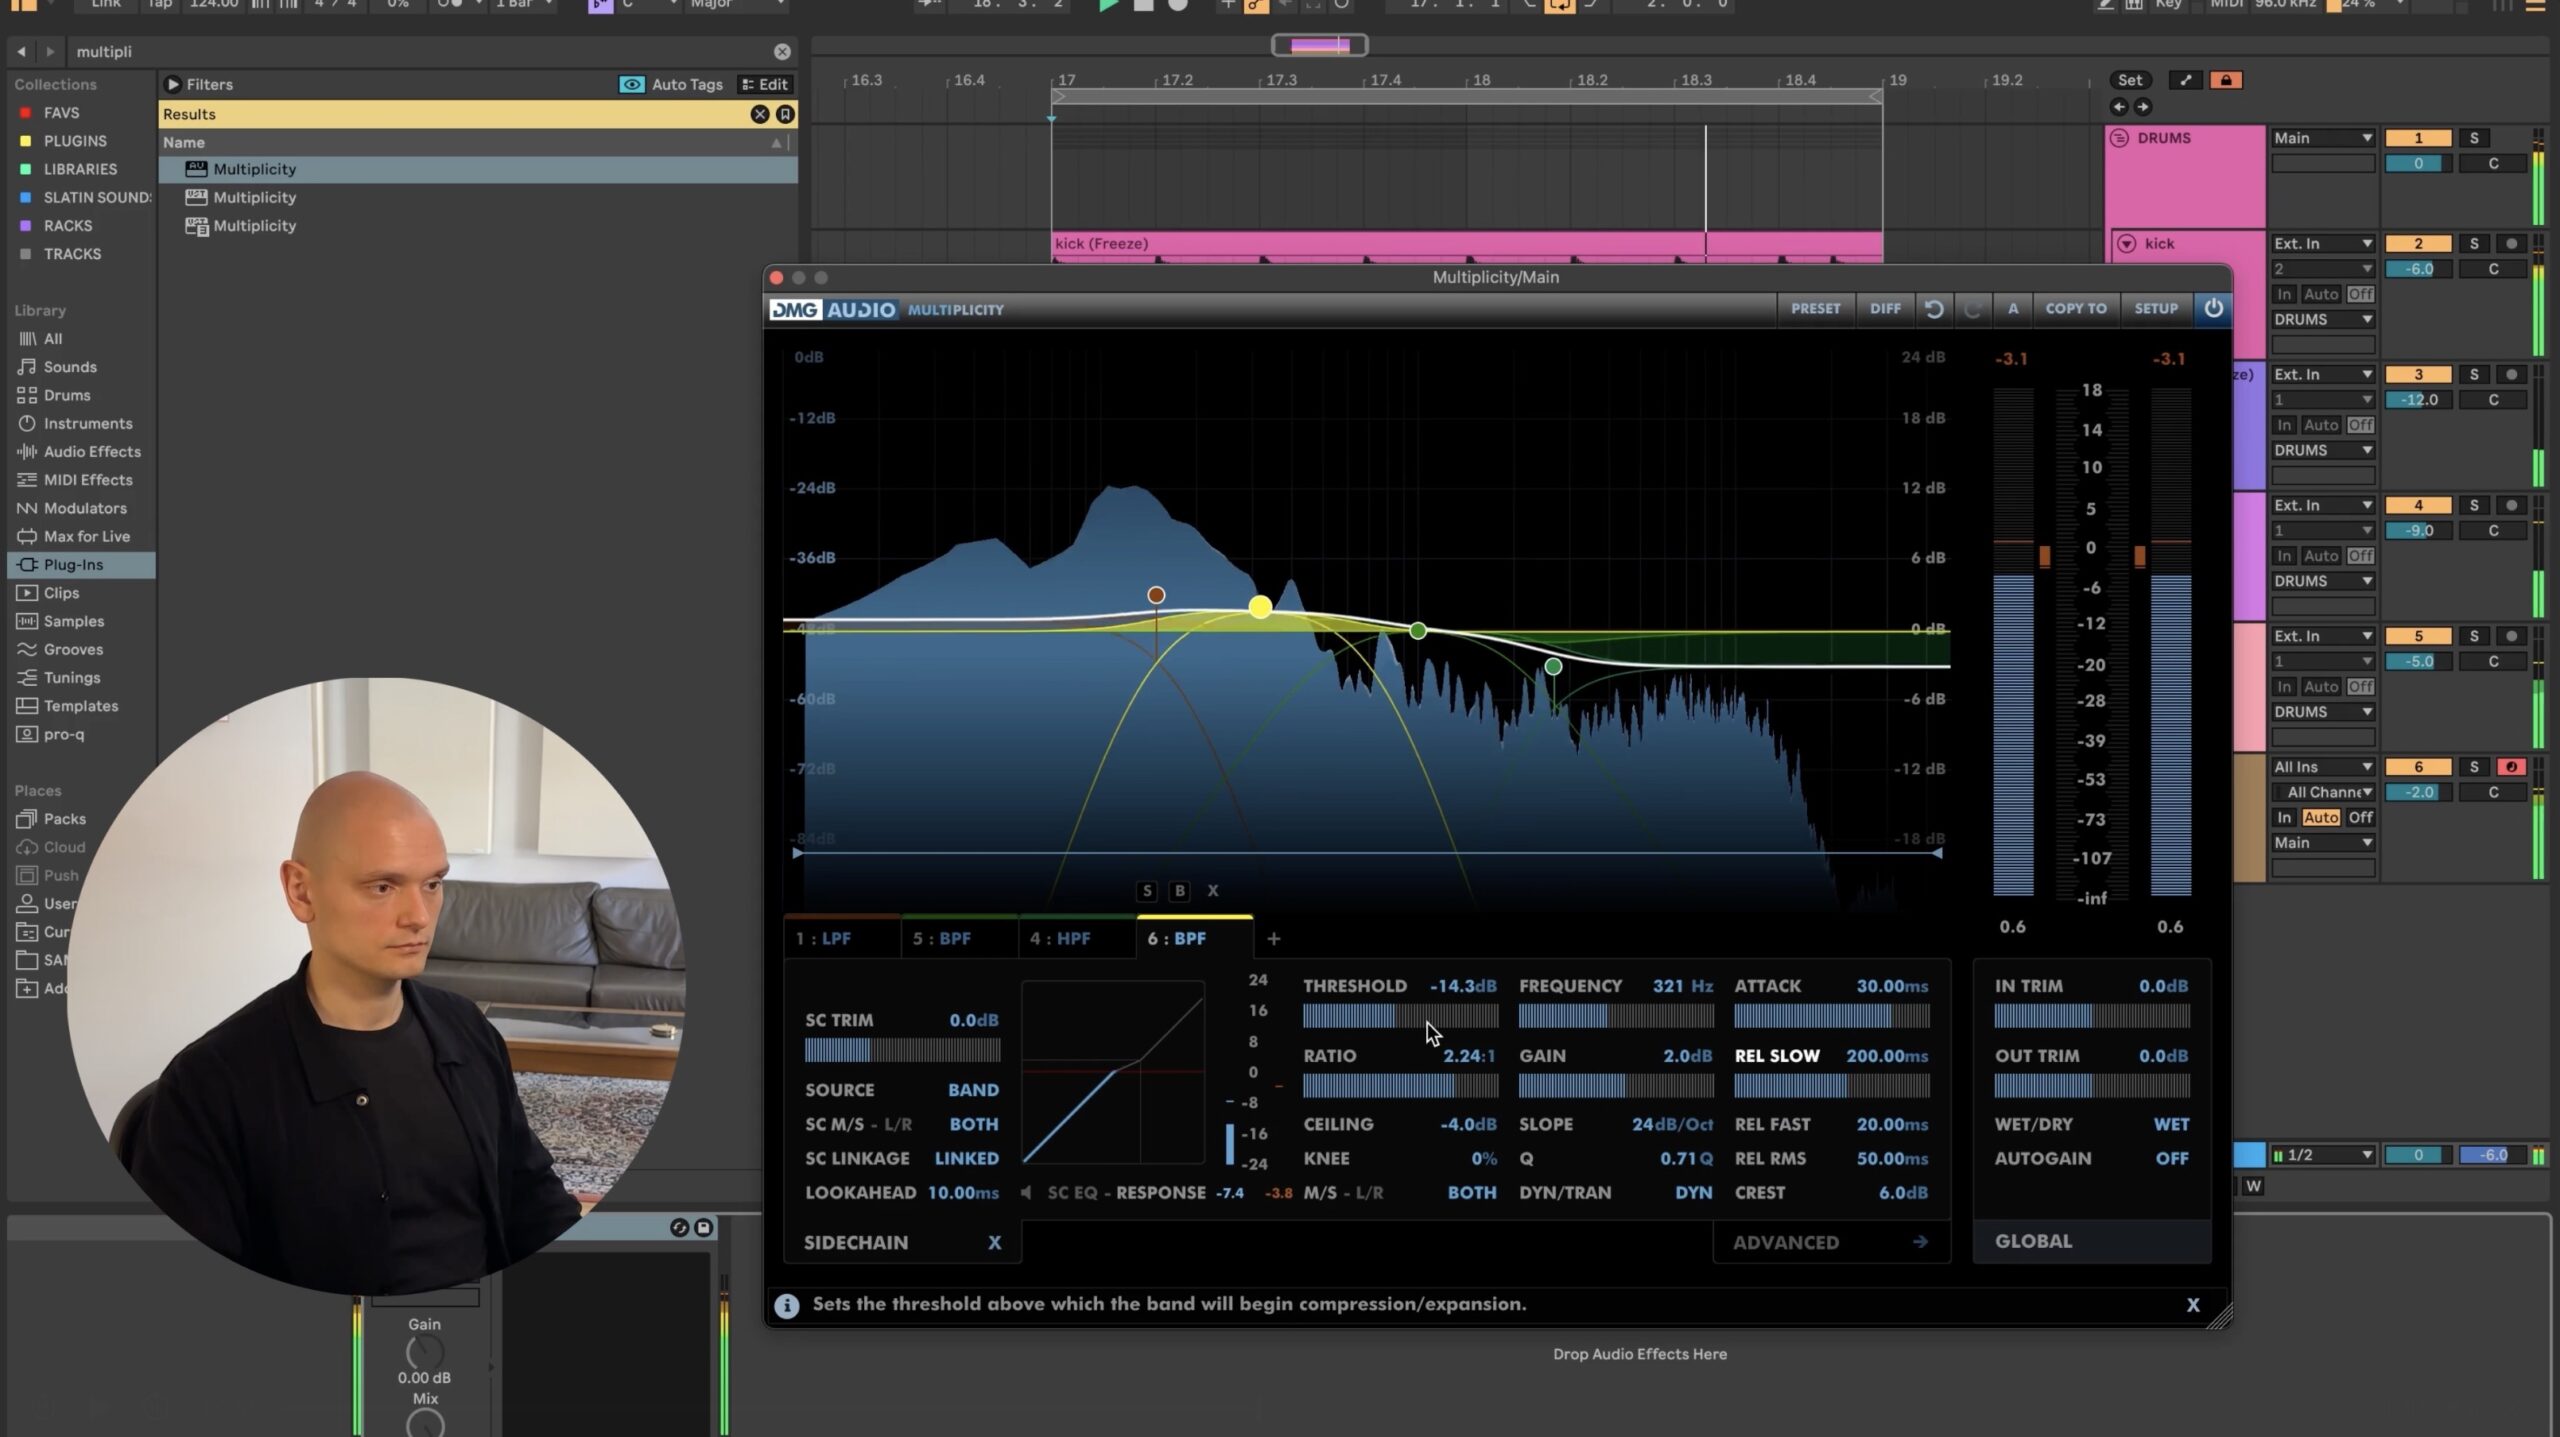The image size is (2560, 1437).
Task: Click the X delete icon under the band node
Action: (x=1213, y=890)
